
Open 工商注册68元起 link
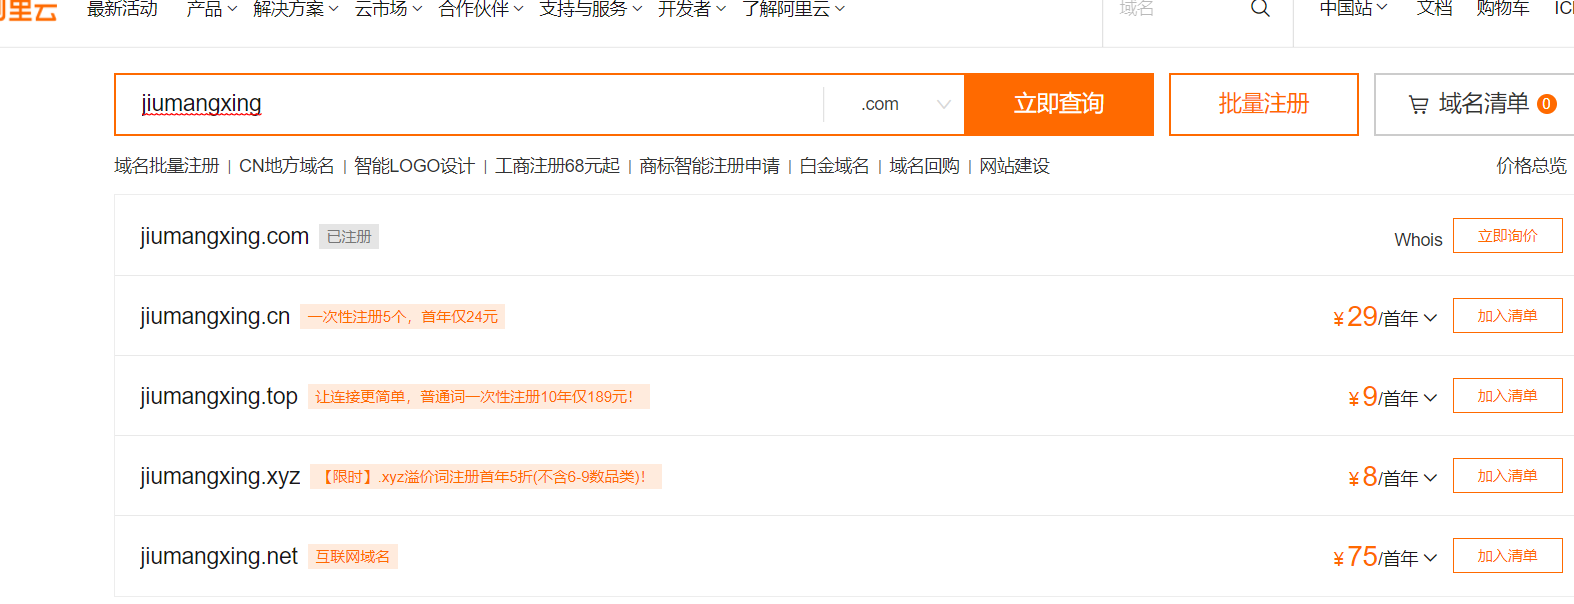[558, 166]
